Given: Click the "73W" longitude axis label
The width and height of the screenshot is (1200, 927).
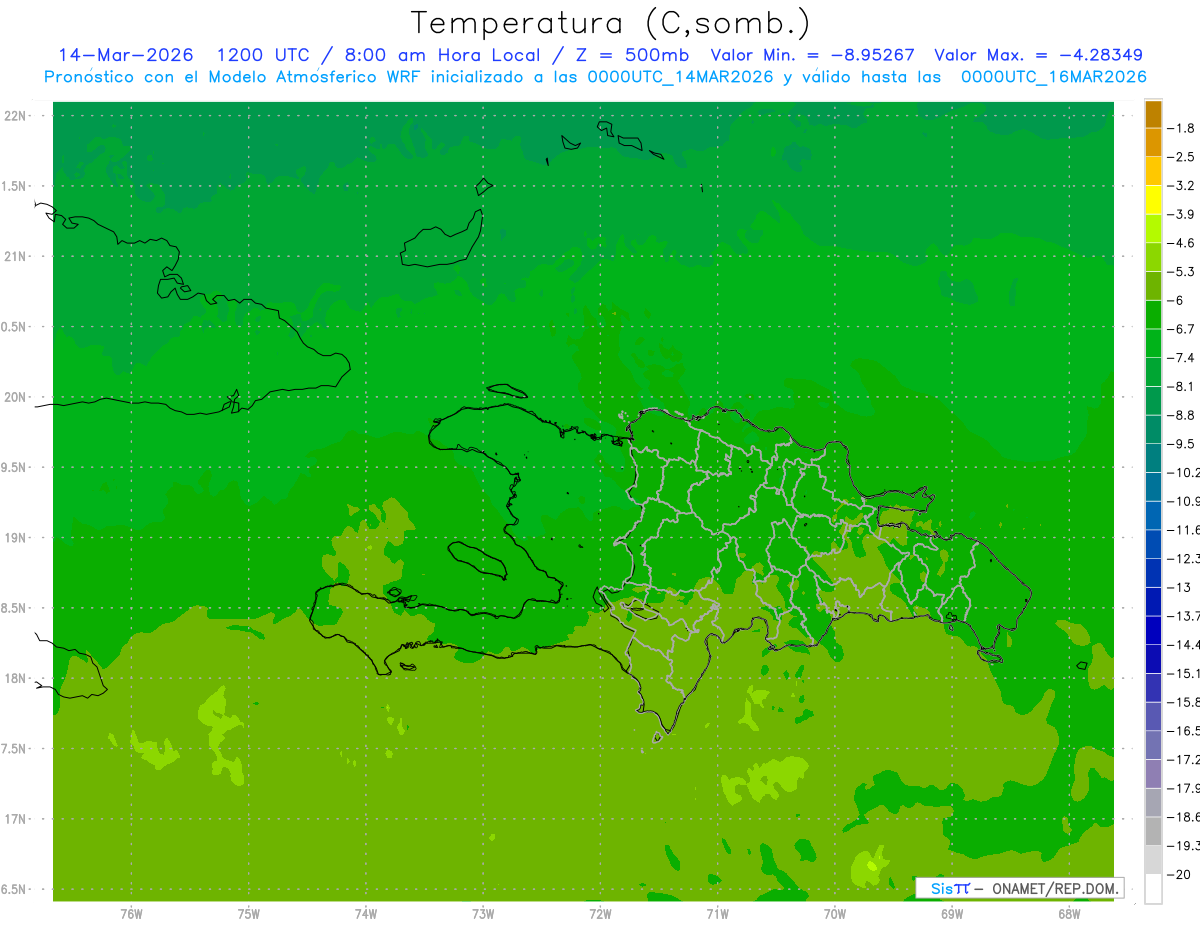Looking at the screenshot, I should 483,914.
